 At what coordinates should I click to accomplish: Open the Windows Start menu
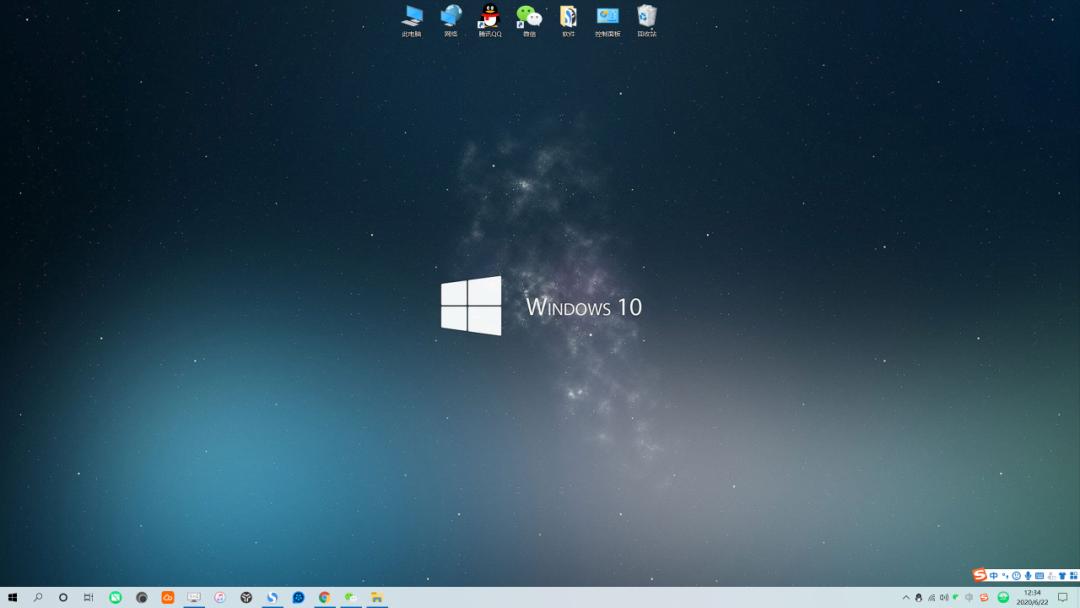coord(12,597)
